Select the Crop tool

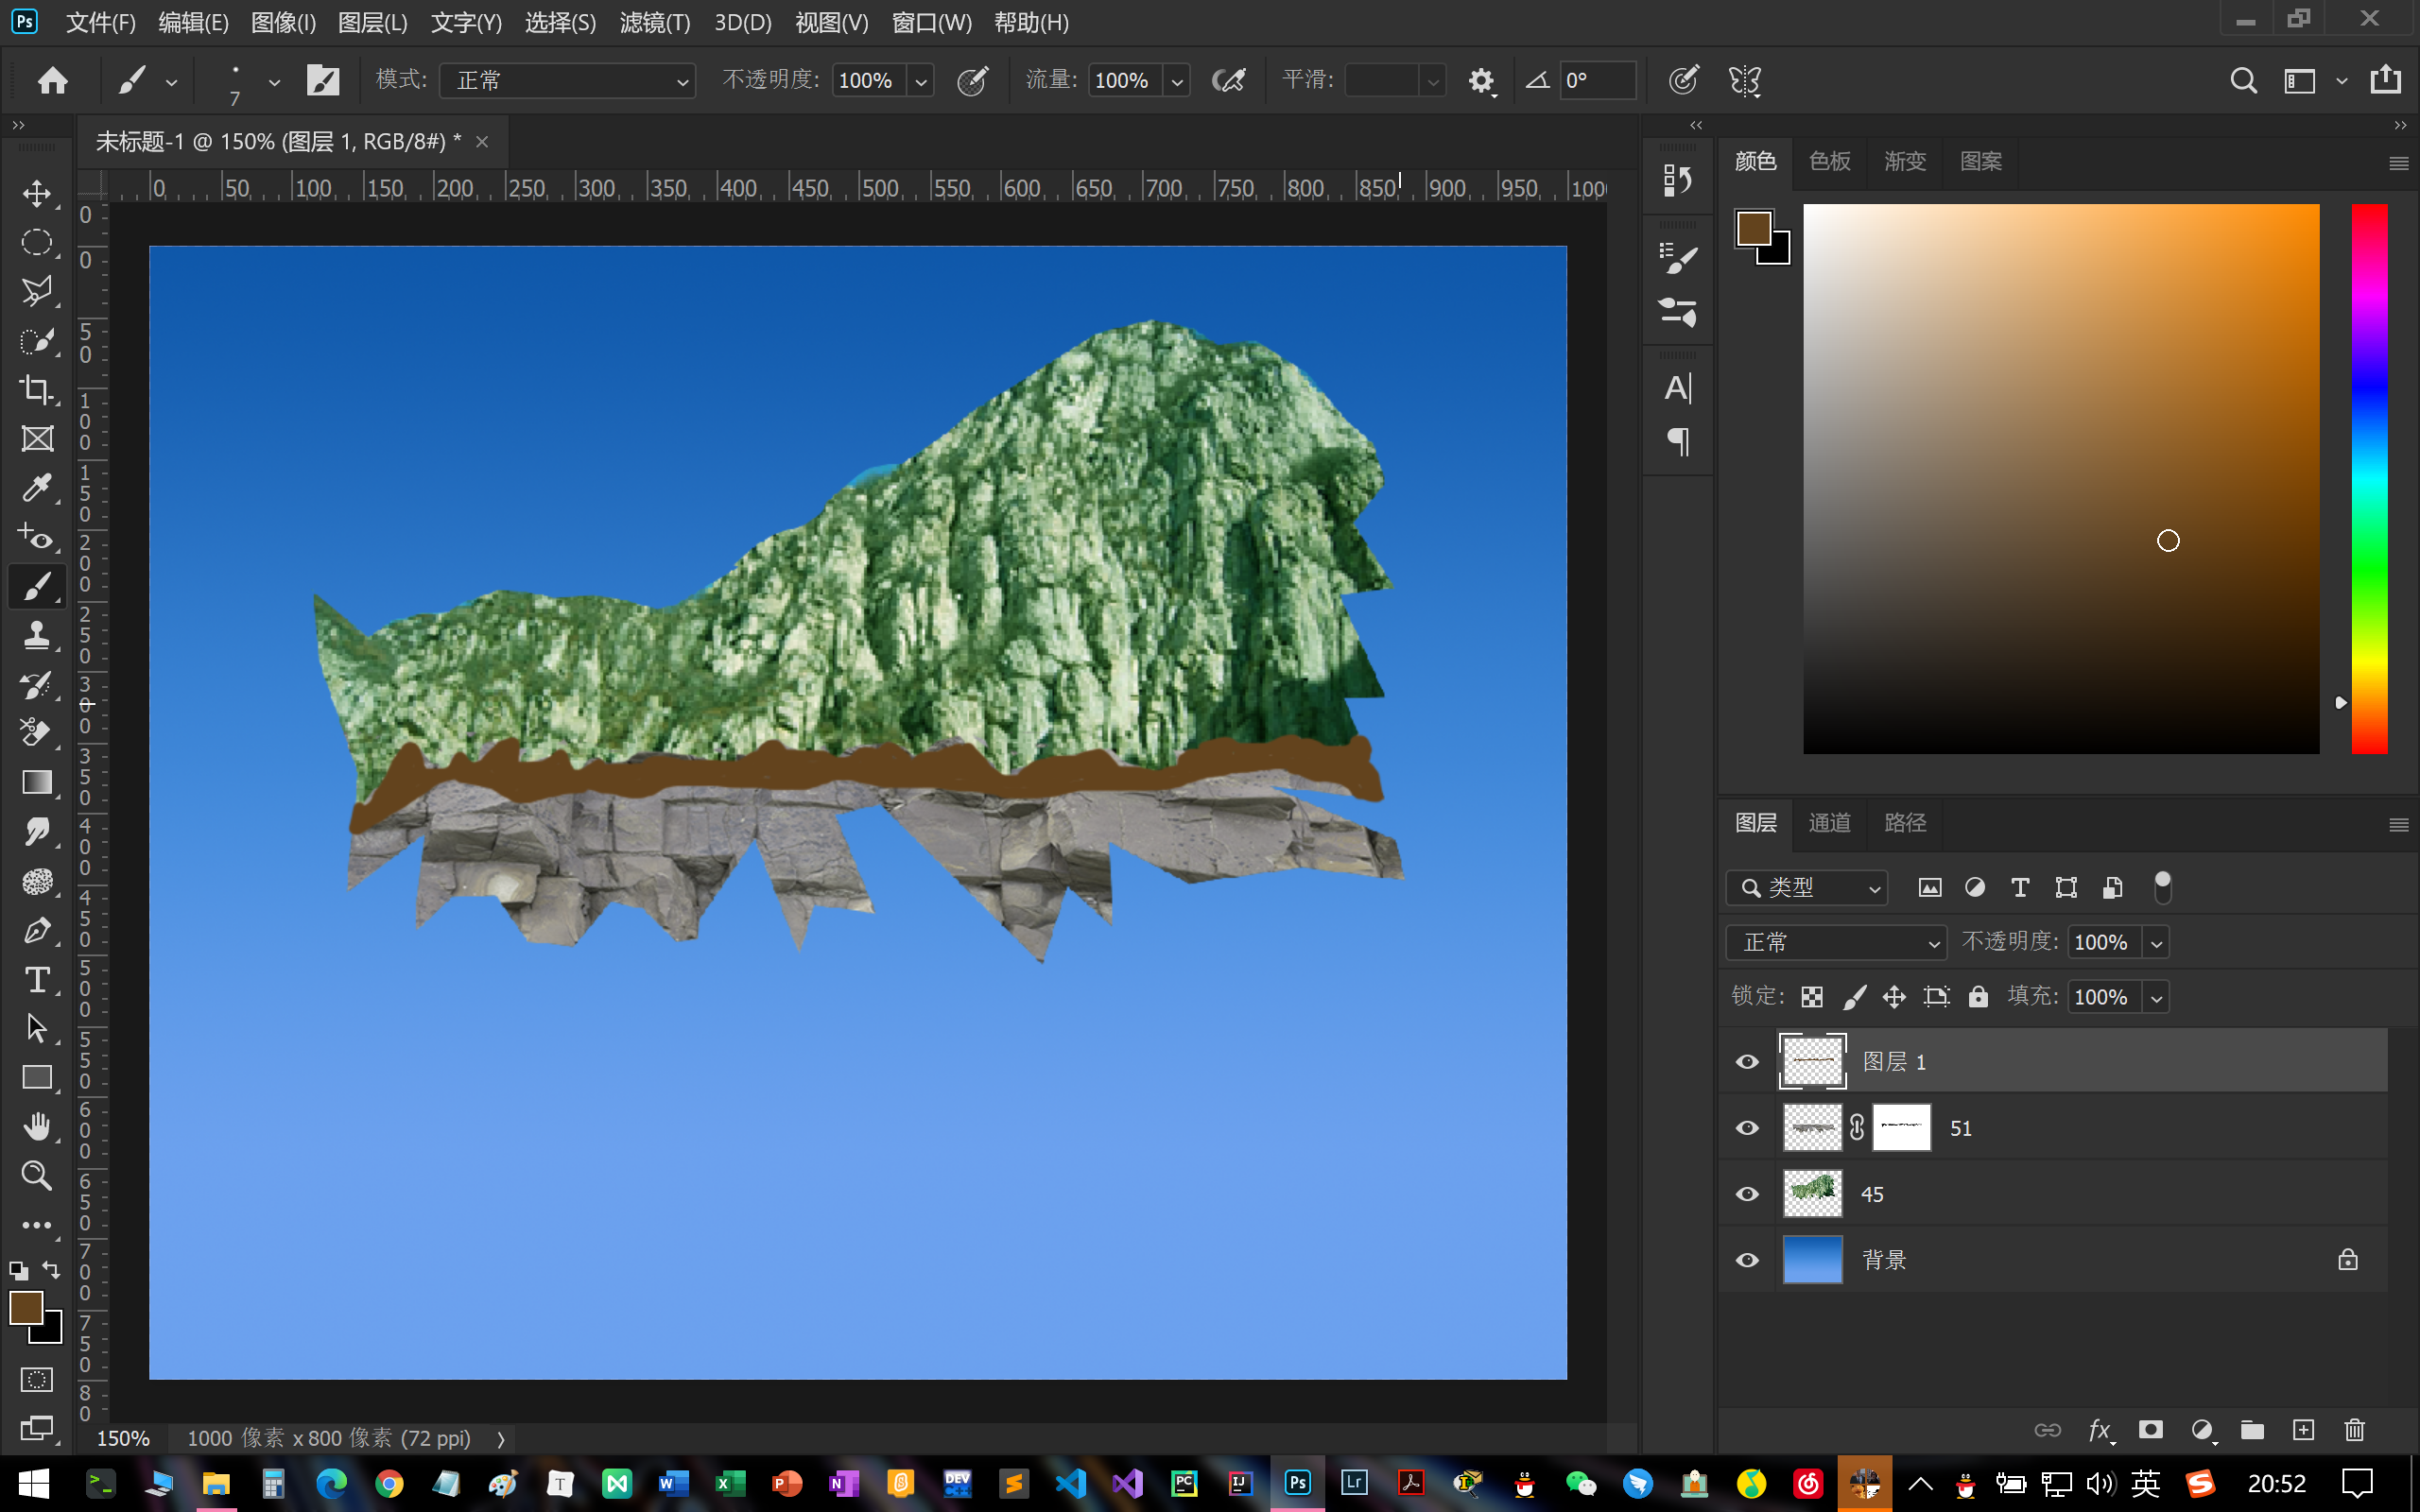[x=37, y=389]
